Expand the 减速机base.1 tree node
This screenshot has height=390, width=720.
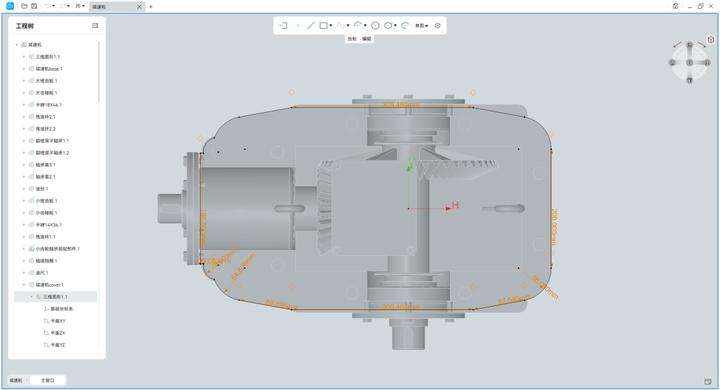(24, 69)
